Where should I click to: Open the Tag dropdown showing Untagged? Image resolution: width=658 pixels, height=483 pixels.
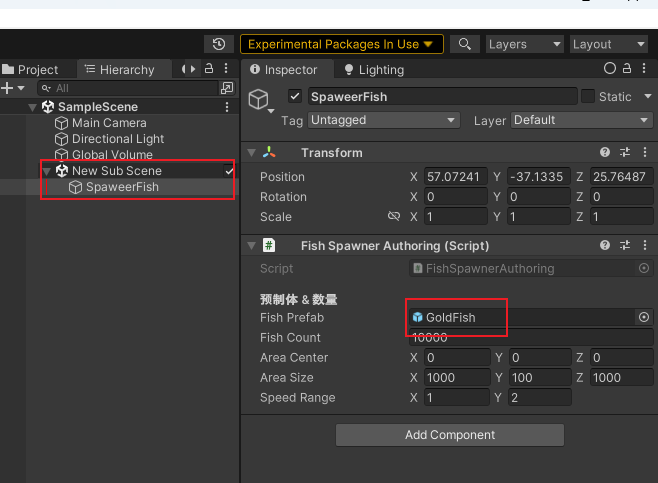pyautogui.click(x=384, y=120)
